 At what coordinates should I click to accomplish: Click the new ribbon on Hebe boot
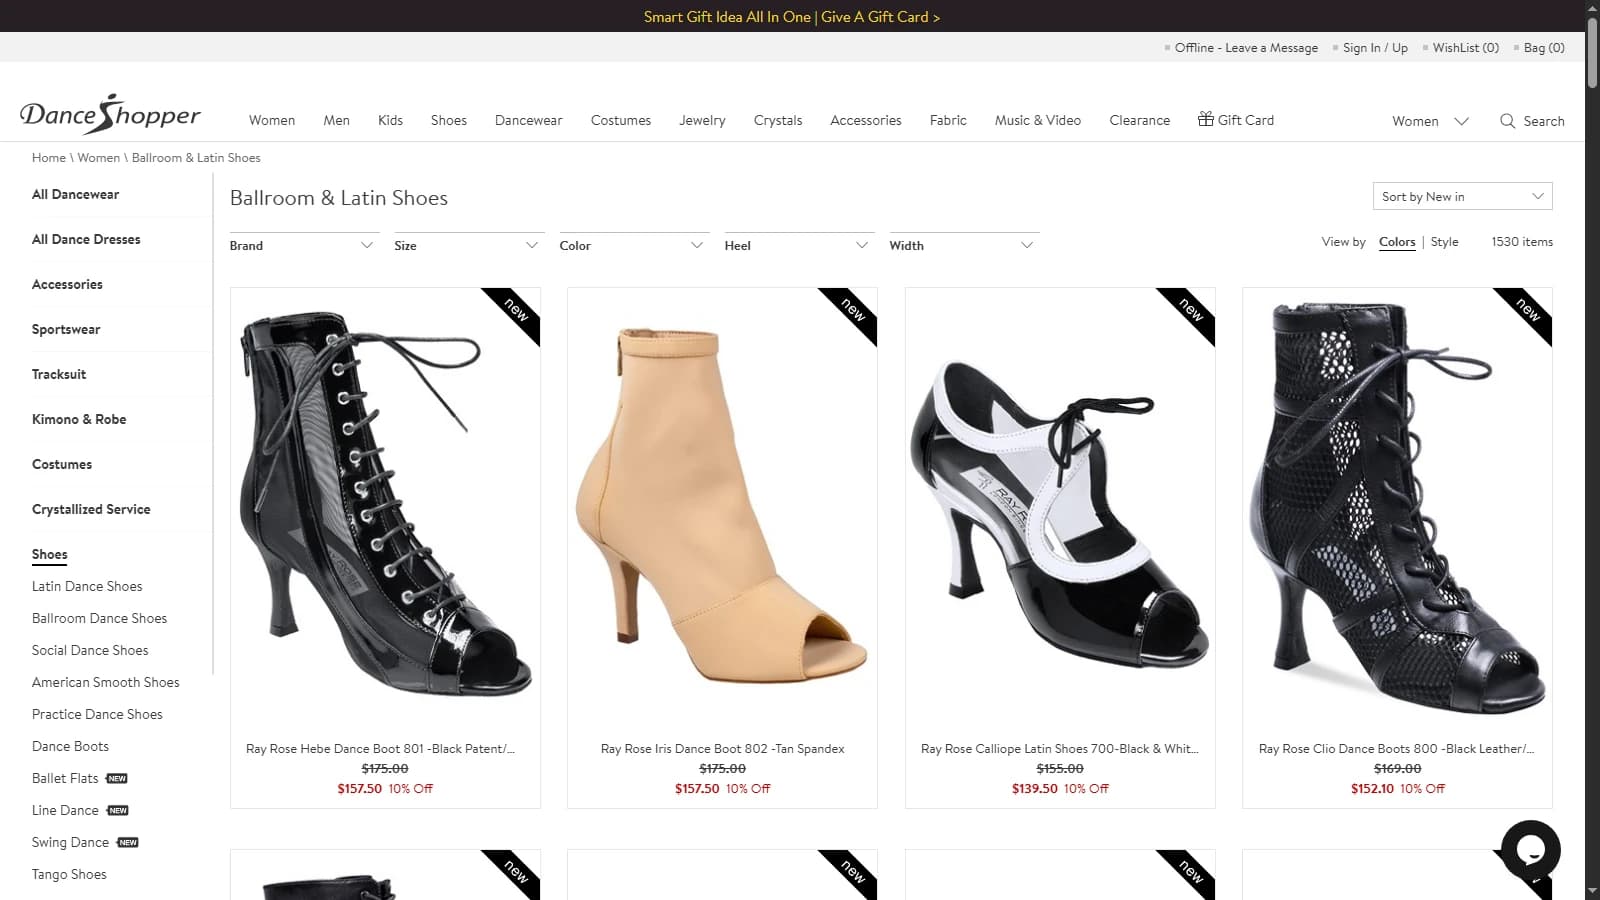(516, 311)
